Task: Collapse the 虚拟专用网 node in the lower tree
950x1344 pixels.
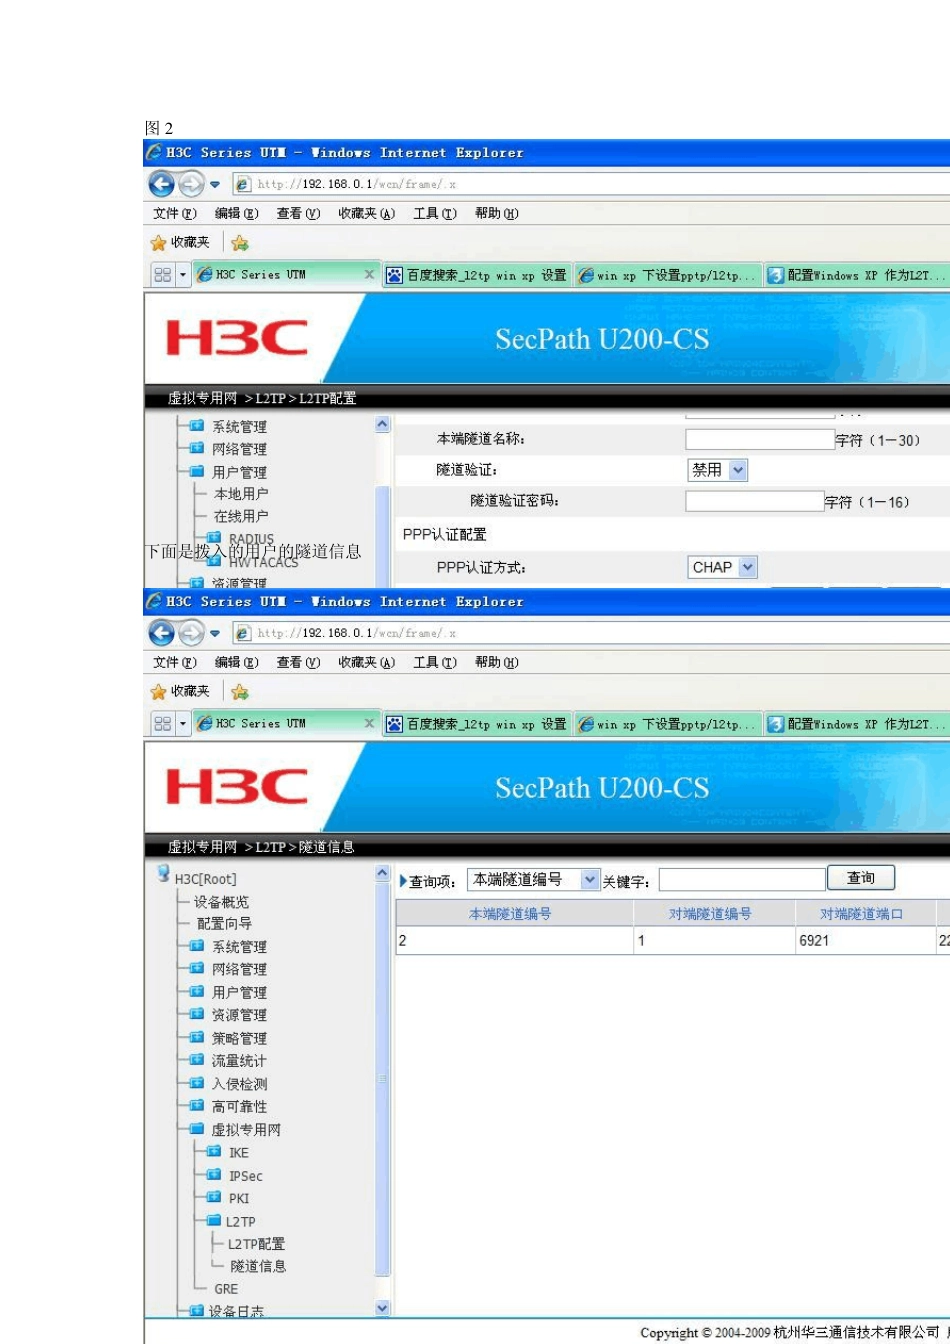Action: (x=197, y=1129)
